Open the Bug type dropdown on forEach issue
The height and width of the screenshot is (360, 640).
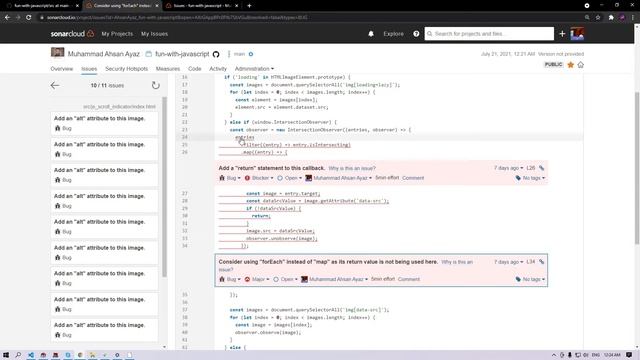(x=230, y=279)
